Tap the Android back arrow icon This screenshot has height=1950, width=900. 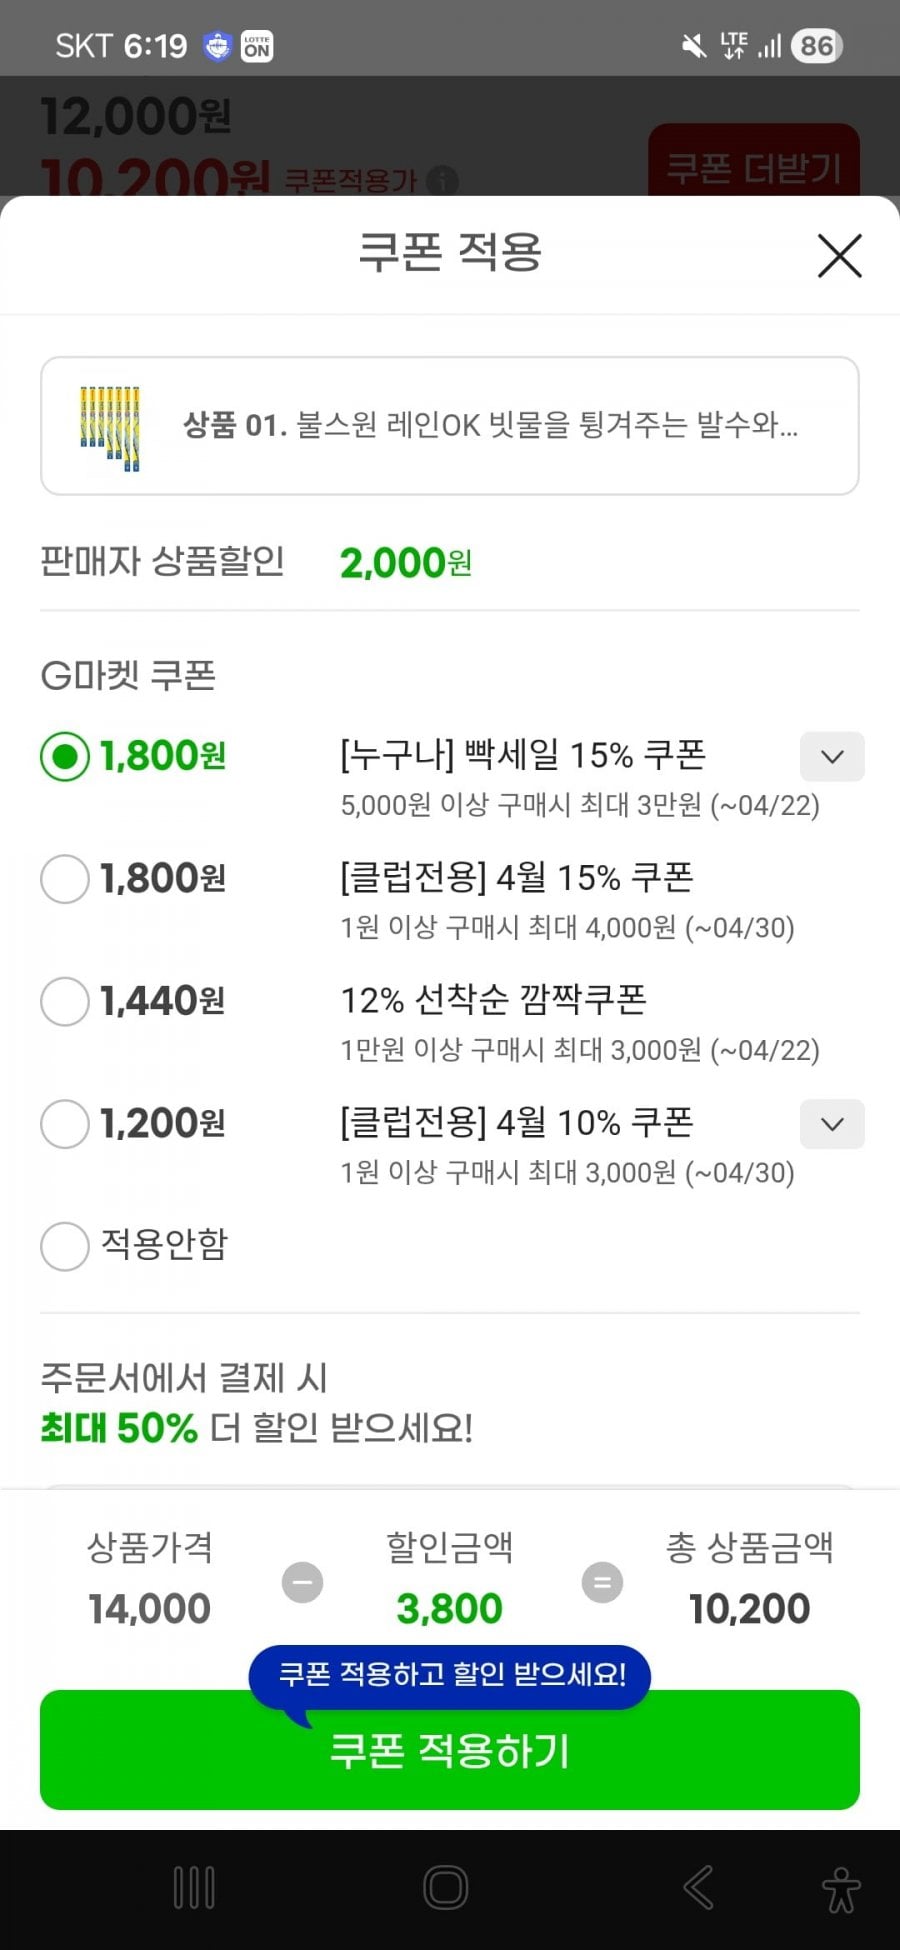click(698, 1887)
